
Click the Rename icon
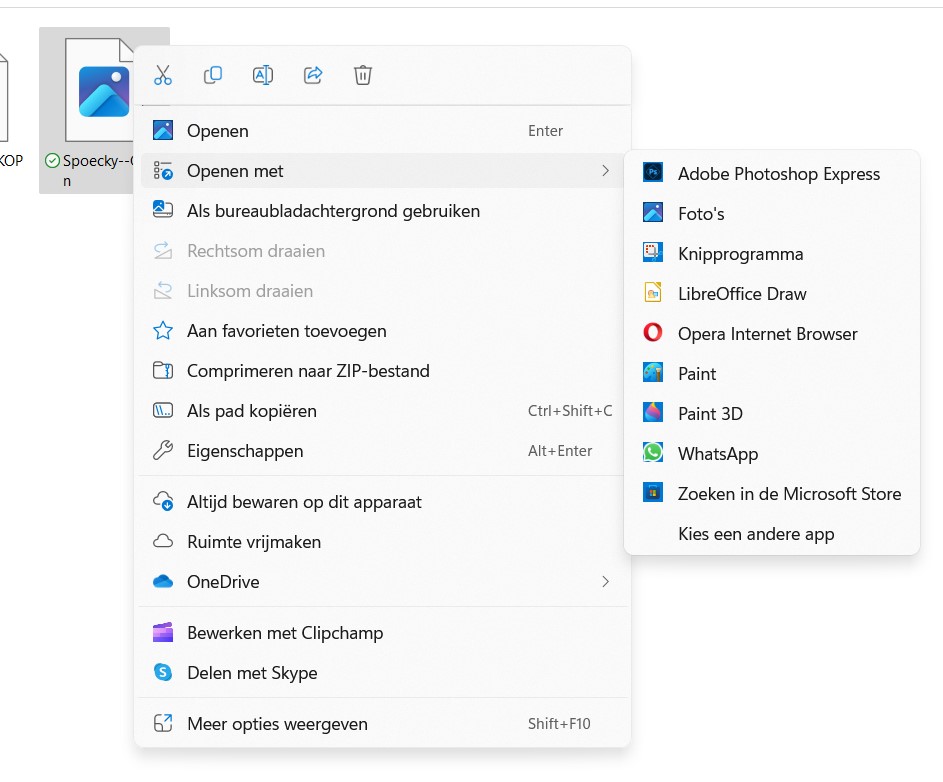263,75
